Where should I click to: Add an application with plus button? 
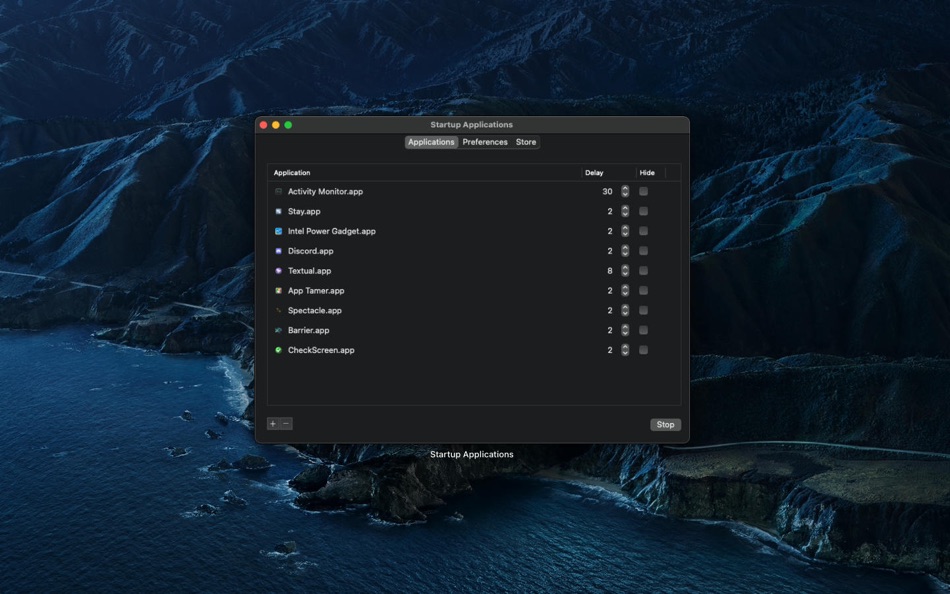[x=273, y=424]
